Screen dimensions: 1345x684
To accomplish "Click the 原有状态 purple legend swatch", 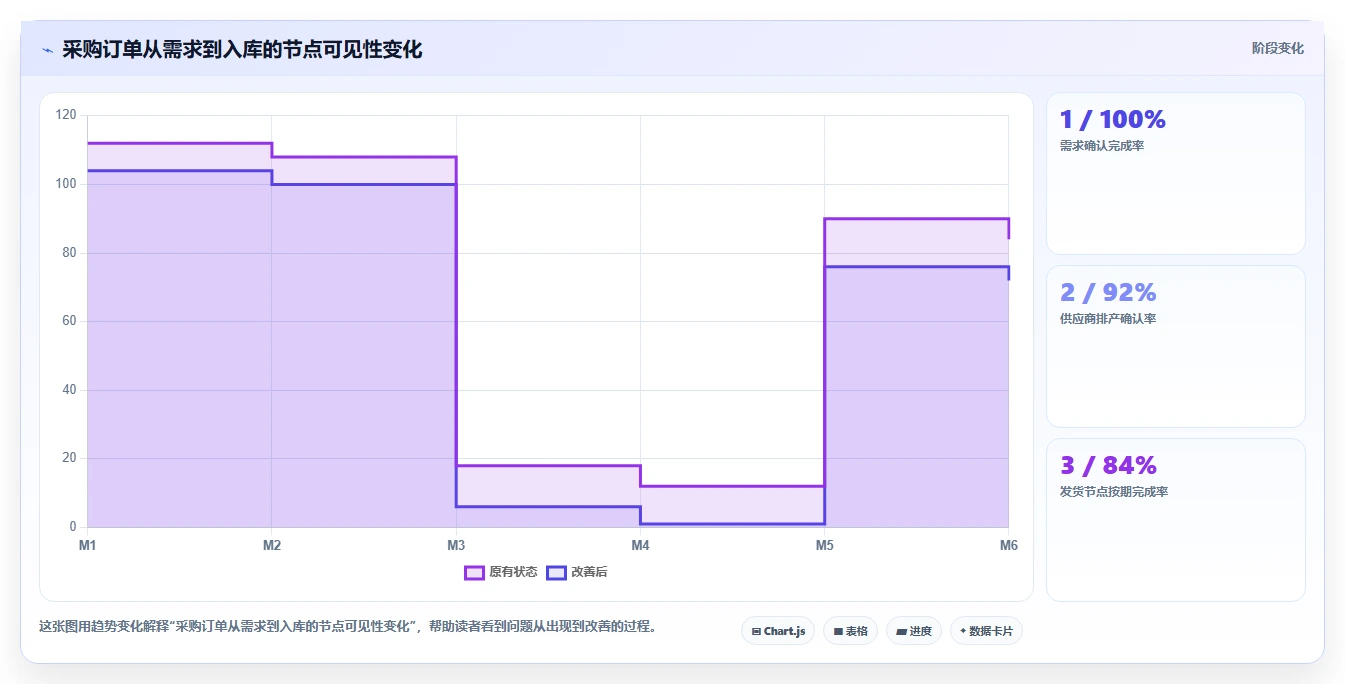I will pyautogui.click(x=474, y=572).
